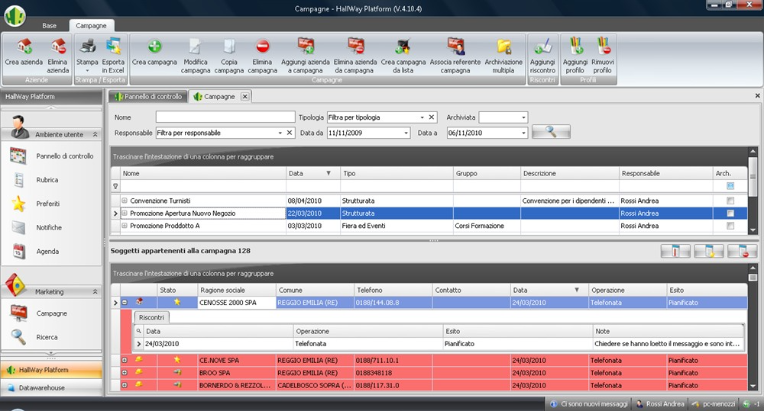This screenshot has height=411, width=764.
Task: Click the search magnifier button
Action: click(x=551, y=131)
